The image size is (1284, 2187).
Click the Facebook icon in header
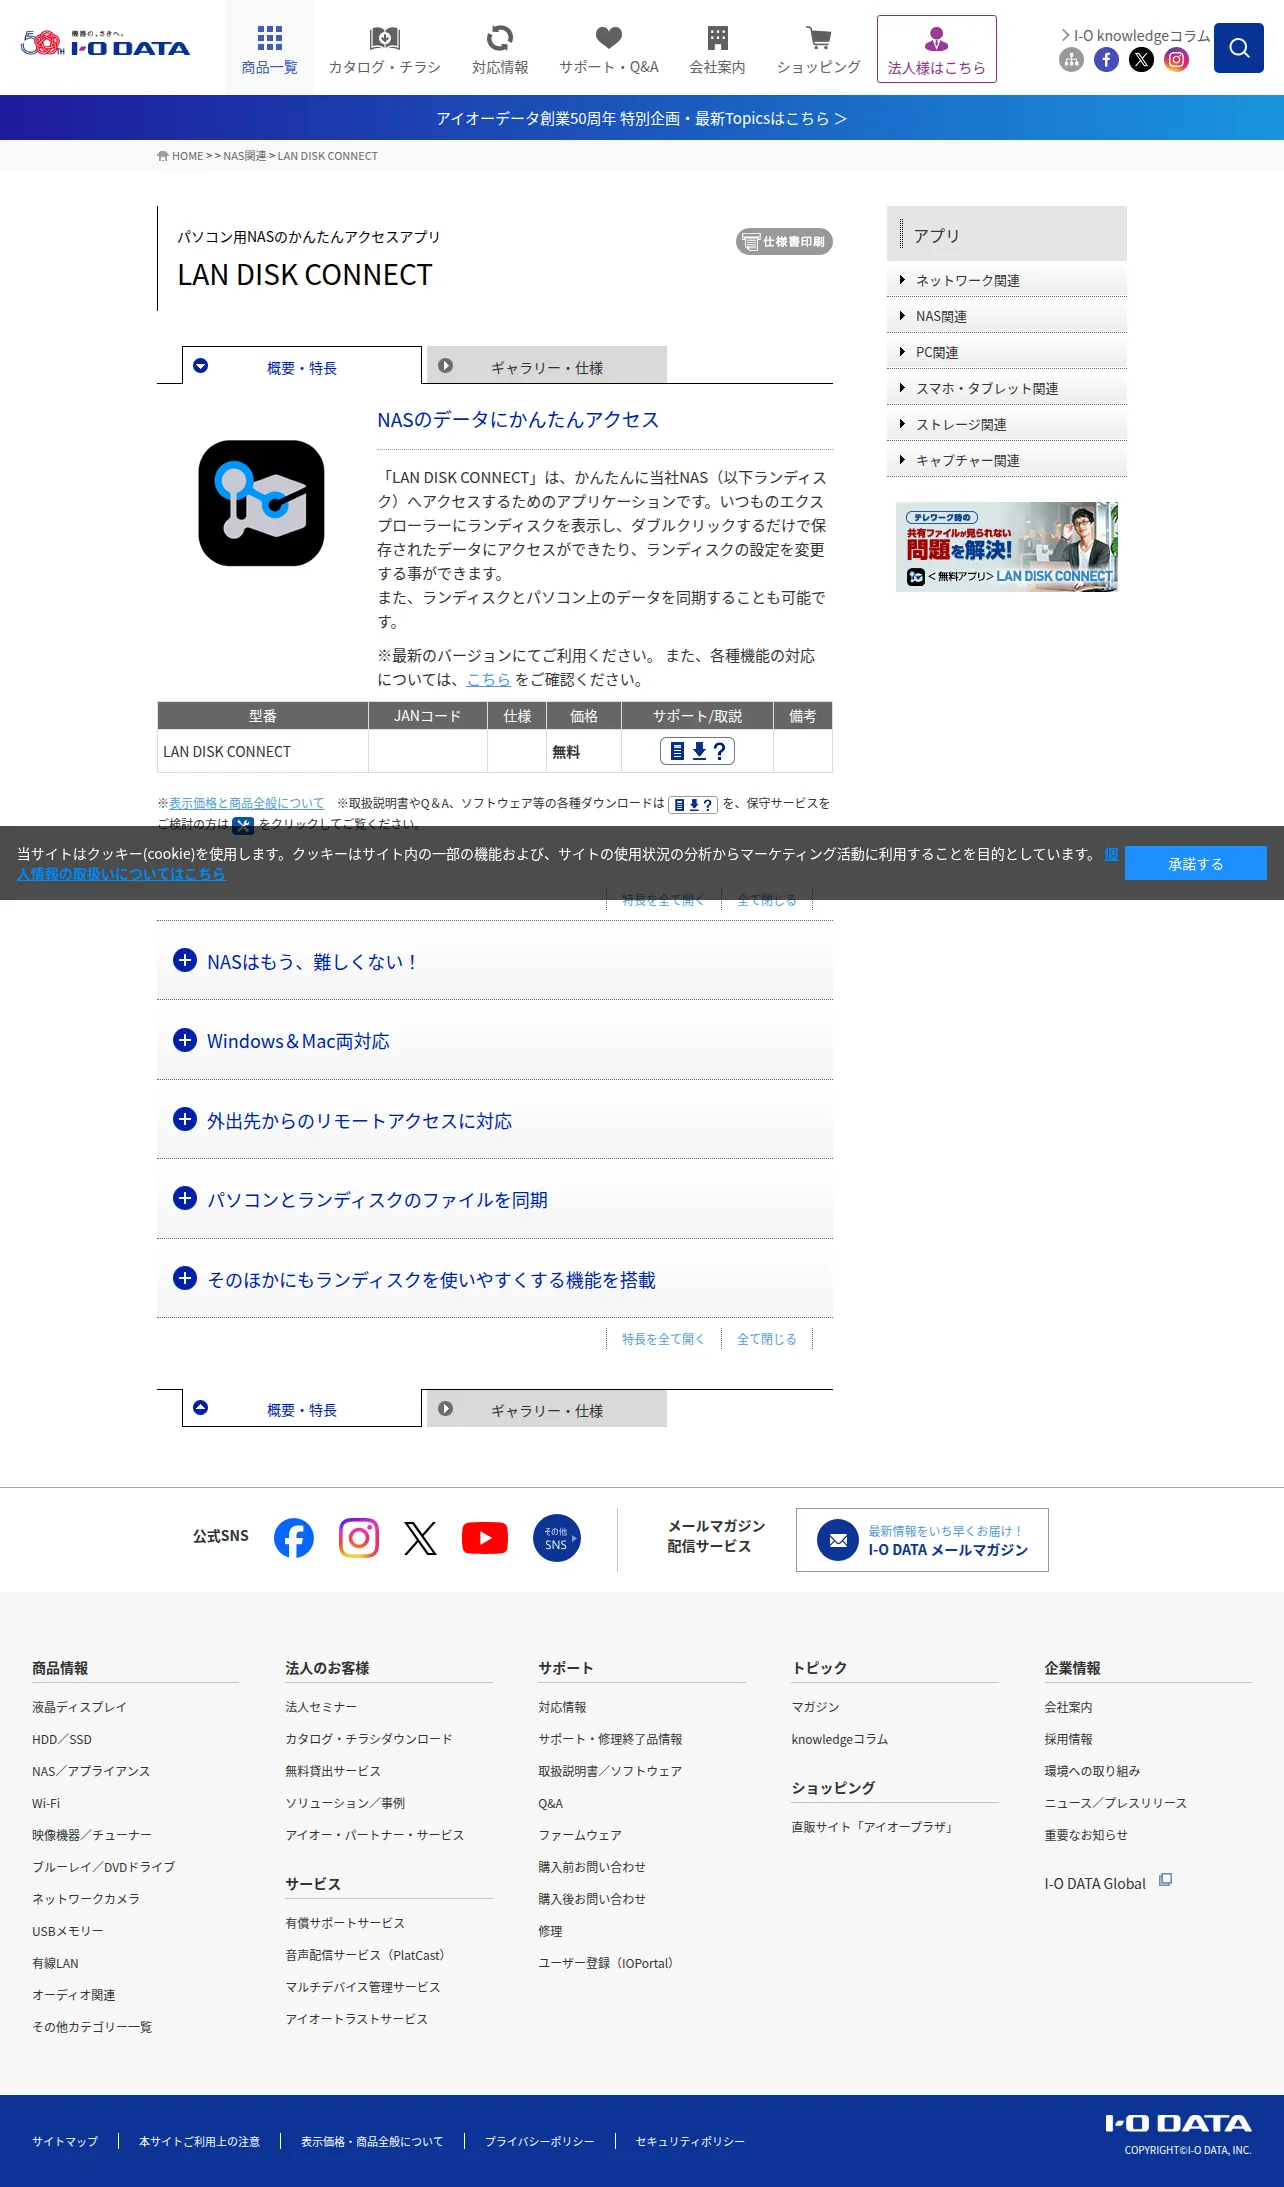[x=1106, y=60]
